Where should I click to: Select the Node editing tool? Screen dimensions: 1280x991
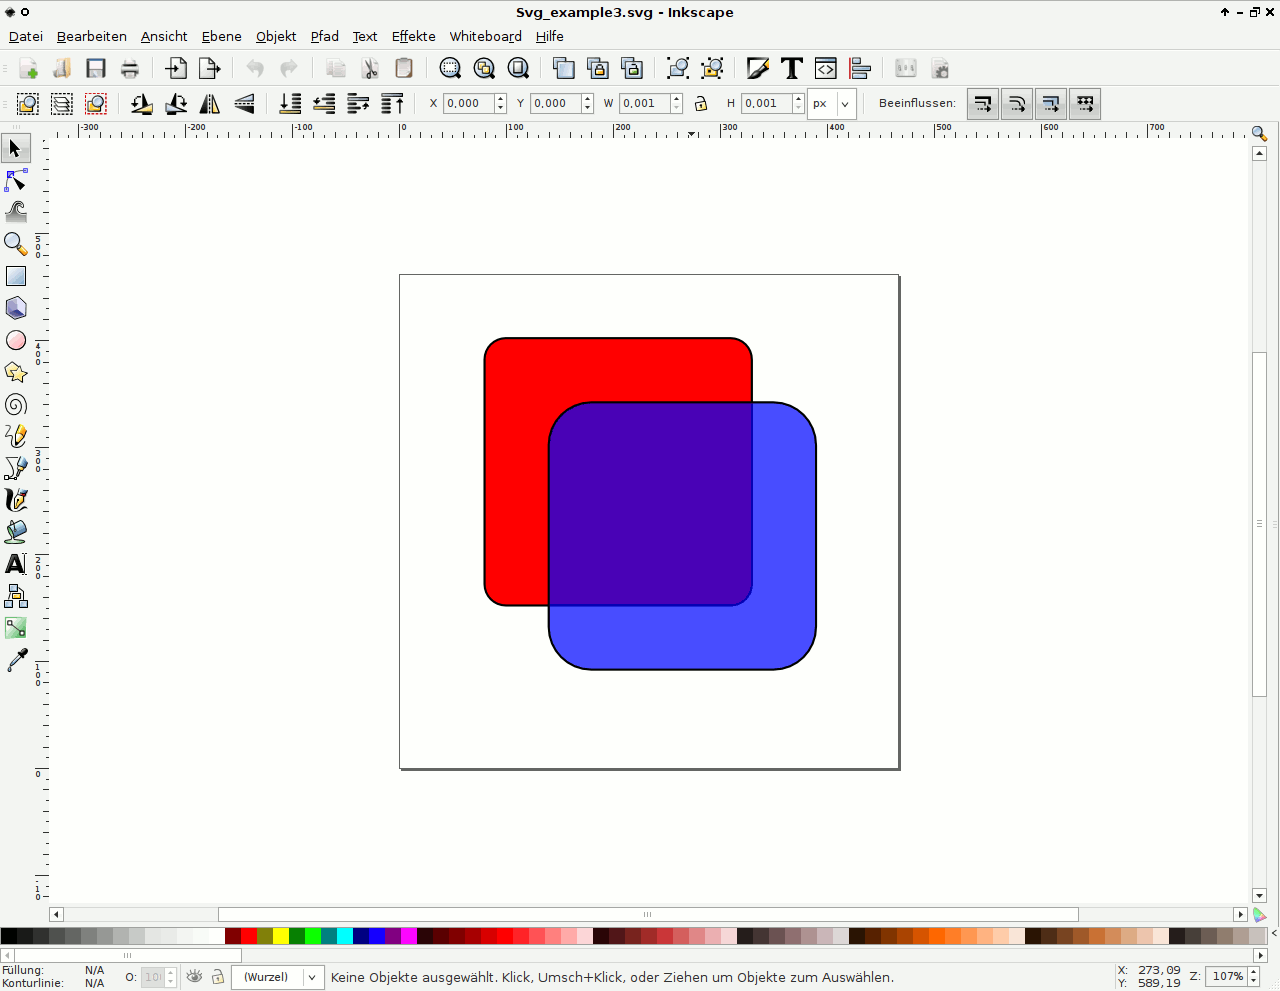click(15, 180)
